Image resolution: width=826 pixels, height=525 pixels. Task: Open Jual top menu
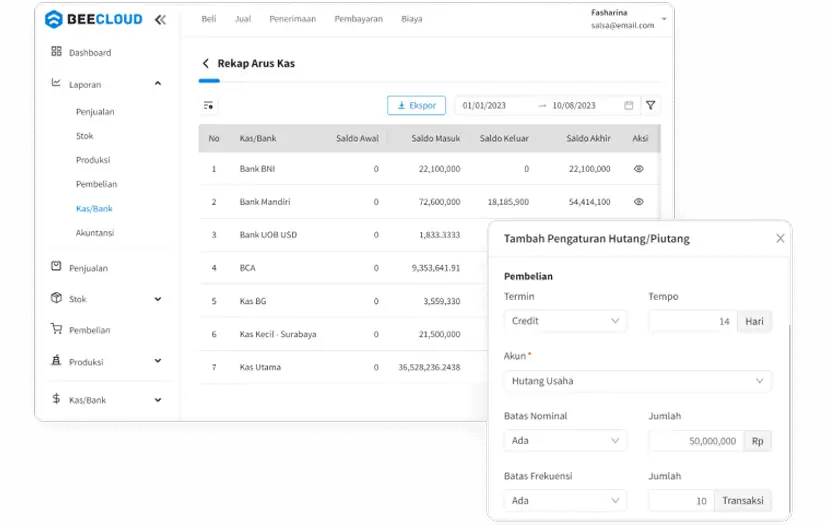point(243,19)
